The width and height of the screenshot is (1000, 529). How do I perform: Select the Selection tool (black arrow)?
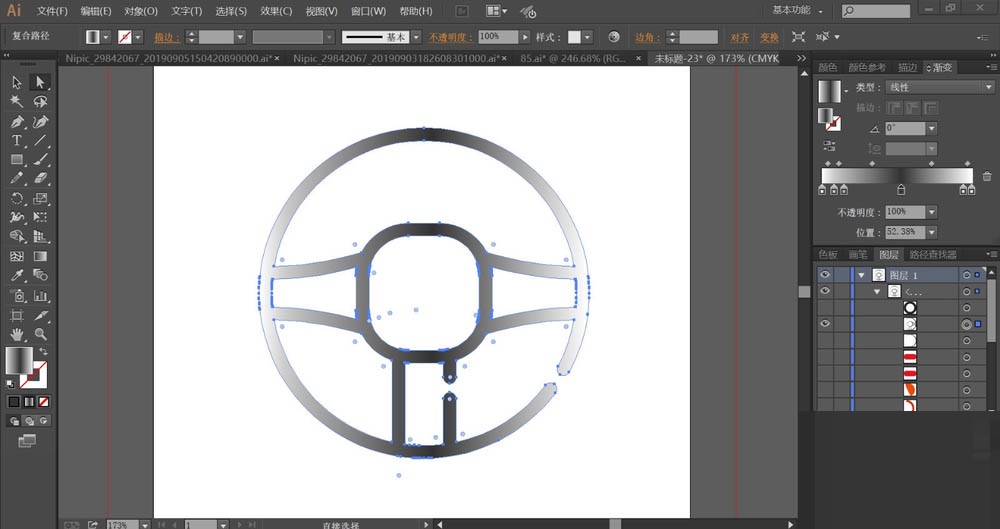tap(17, 82)
